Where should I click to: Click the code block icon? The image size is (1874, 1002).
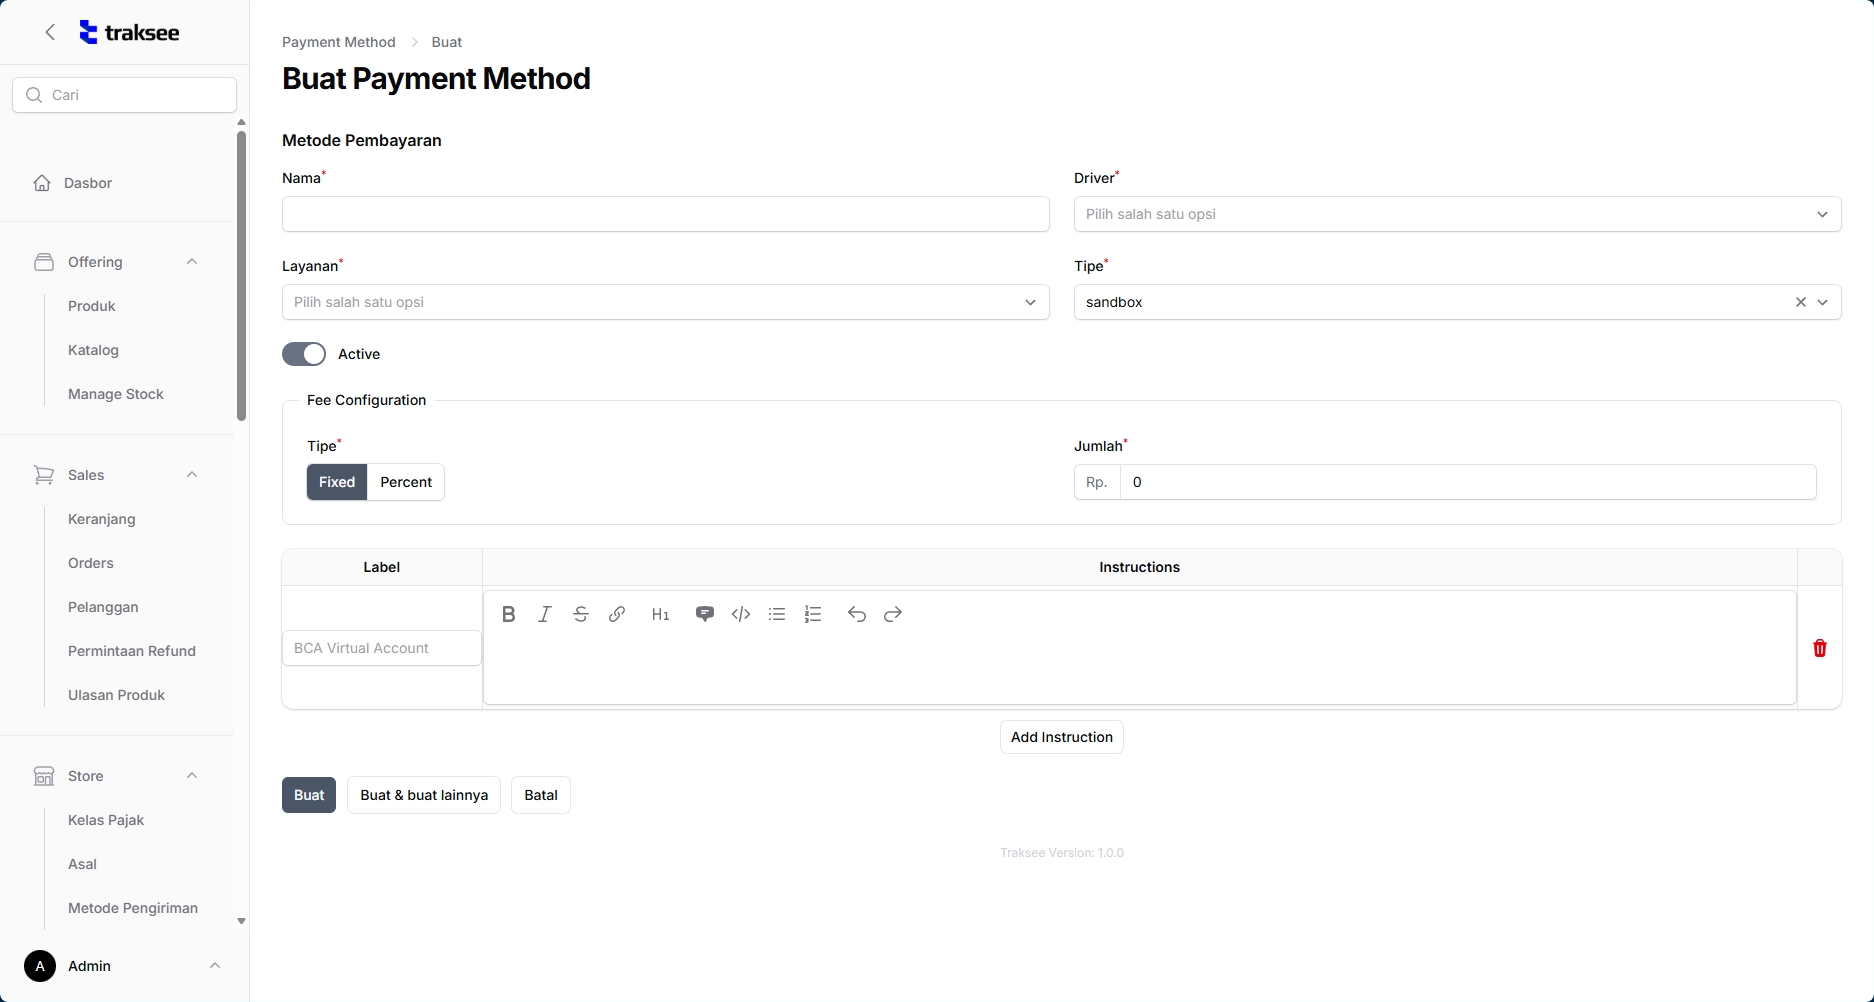point(741,614)
